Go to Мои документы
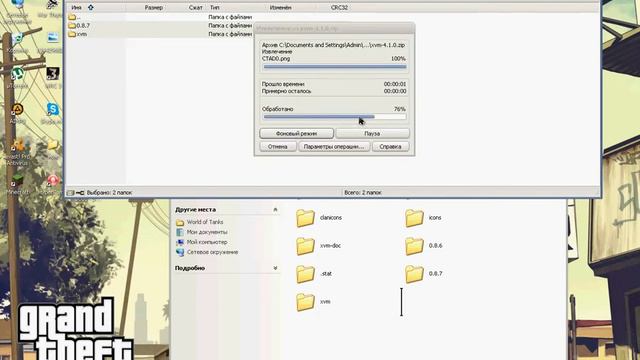 (x=207, y=232)
